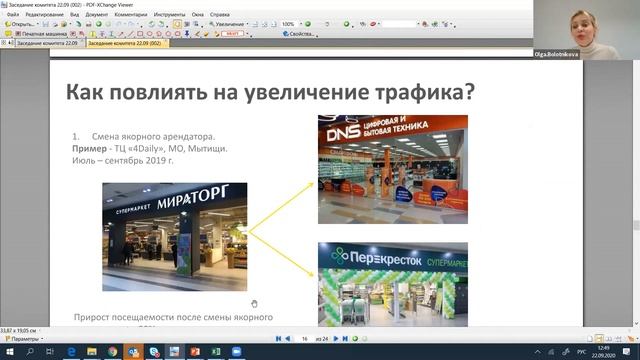640x360 pixels.
Task: Click the rotate counter-clockwise icon
Action: pos(151,24)
